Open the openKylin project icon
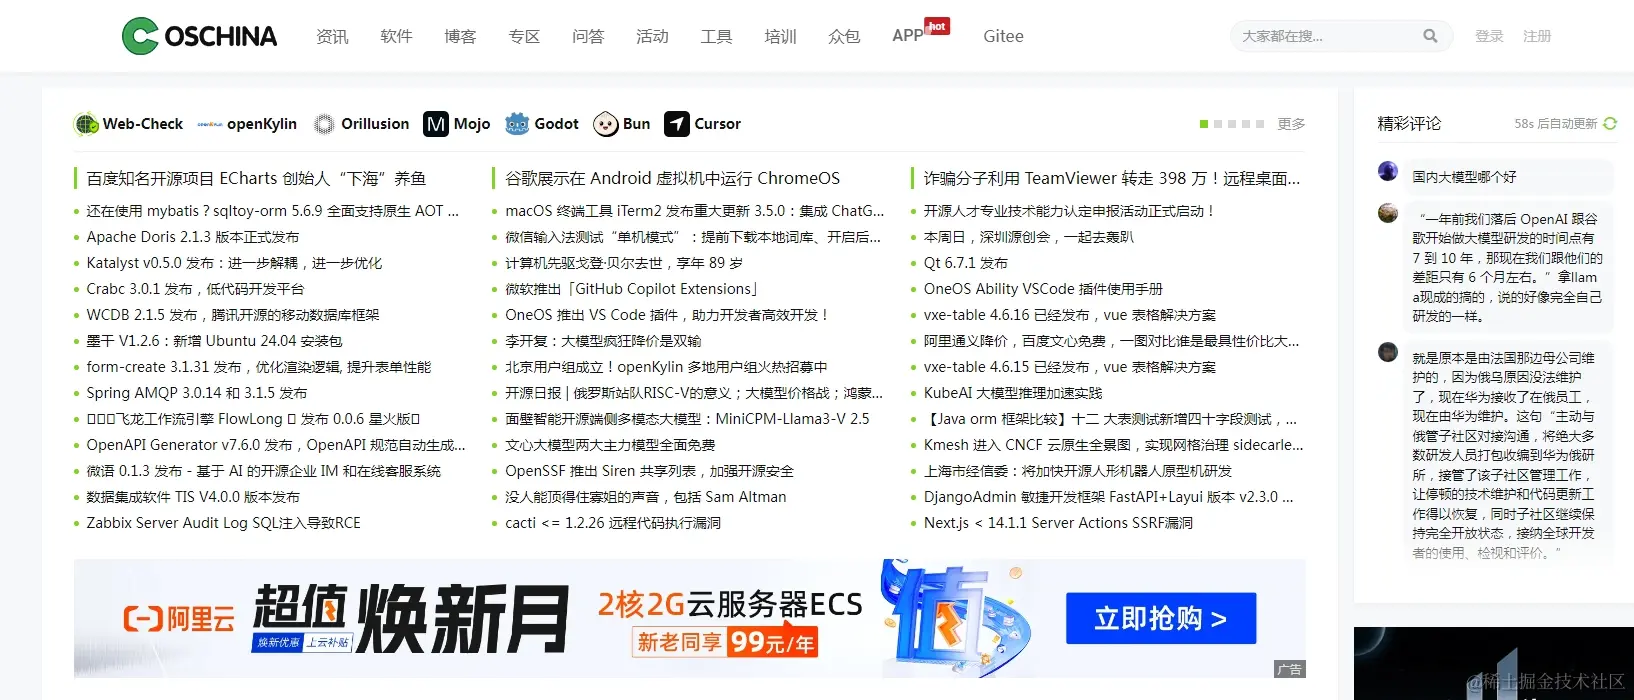 [210, 124]
